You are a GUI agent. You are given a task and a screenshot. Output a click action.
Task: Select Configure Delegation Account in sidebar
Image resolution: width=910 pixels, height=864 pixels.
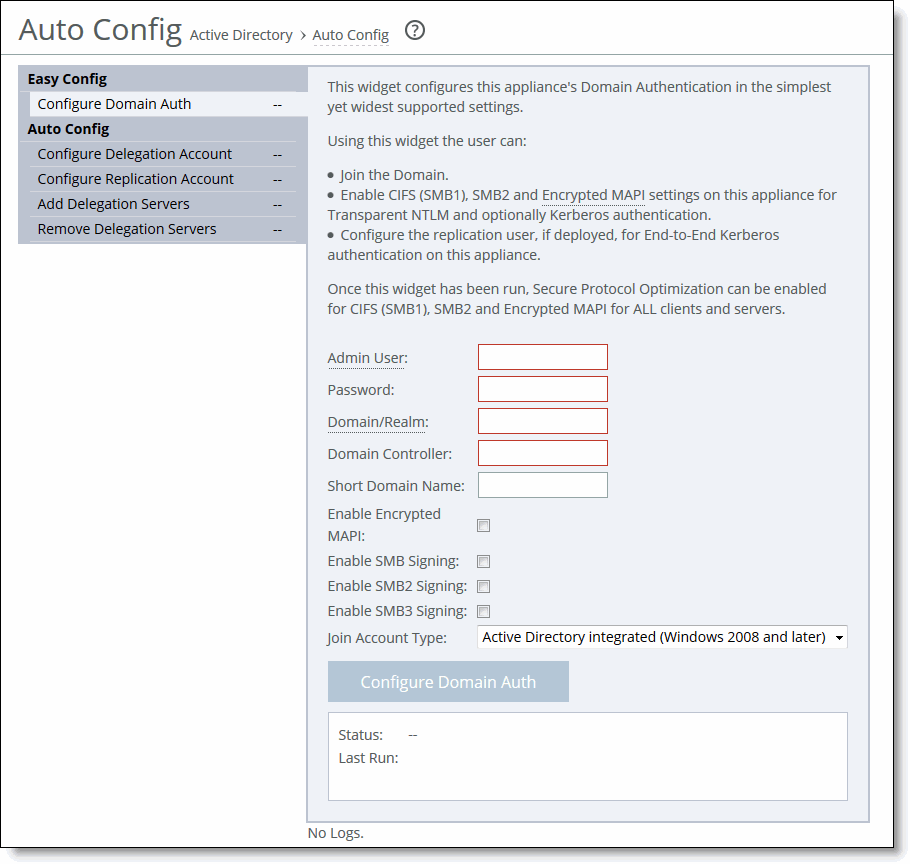point(133,153)
